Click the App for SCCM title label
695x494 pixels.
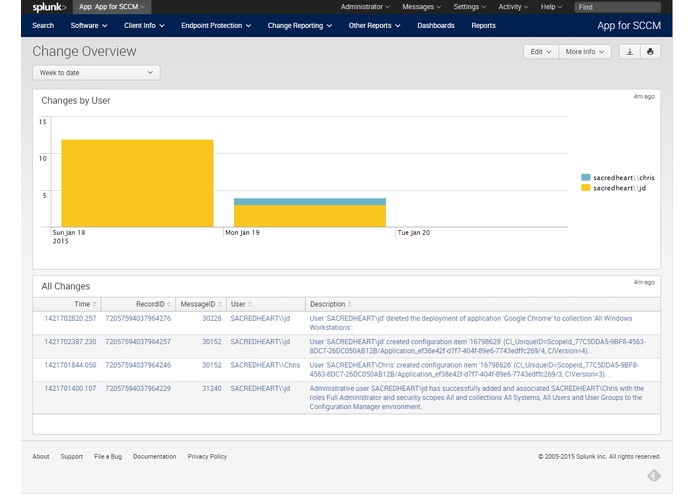point(629,26)
